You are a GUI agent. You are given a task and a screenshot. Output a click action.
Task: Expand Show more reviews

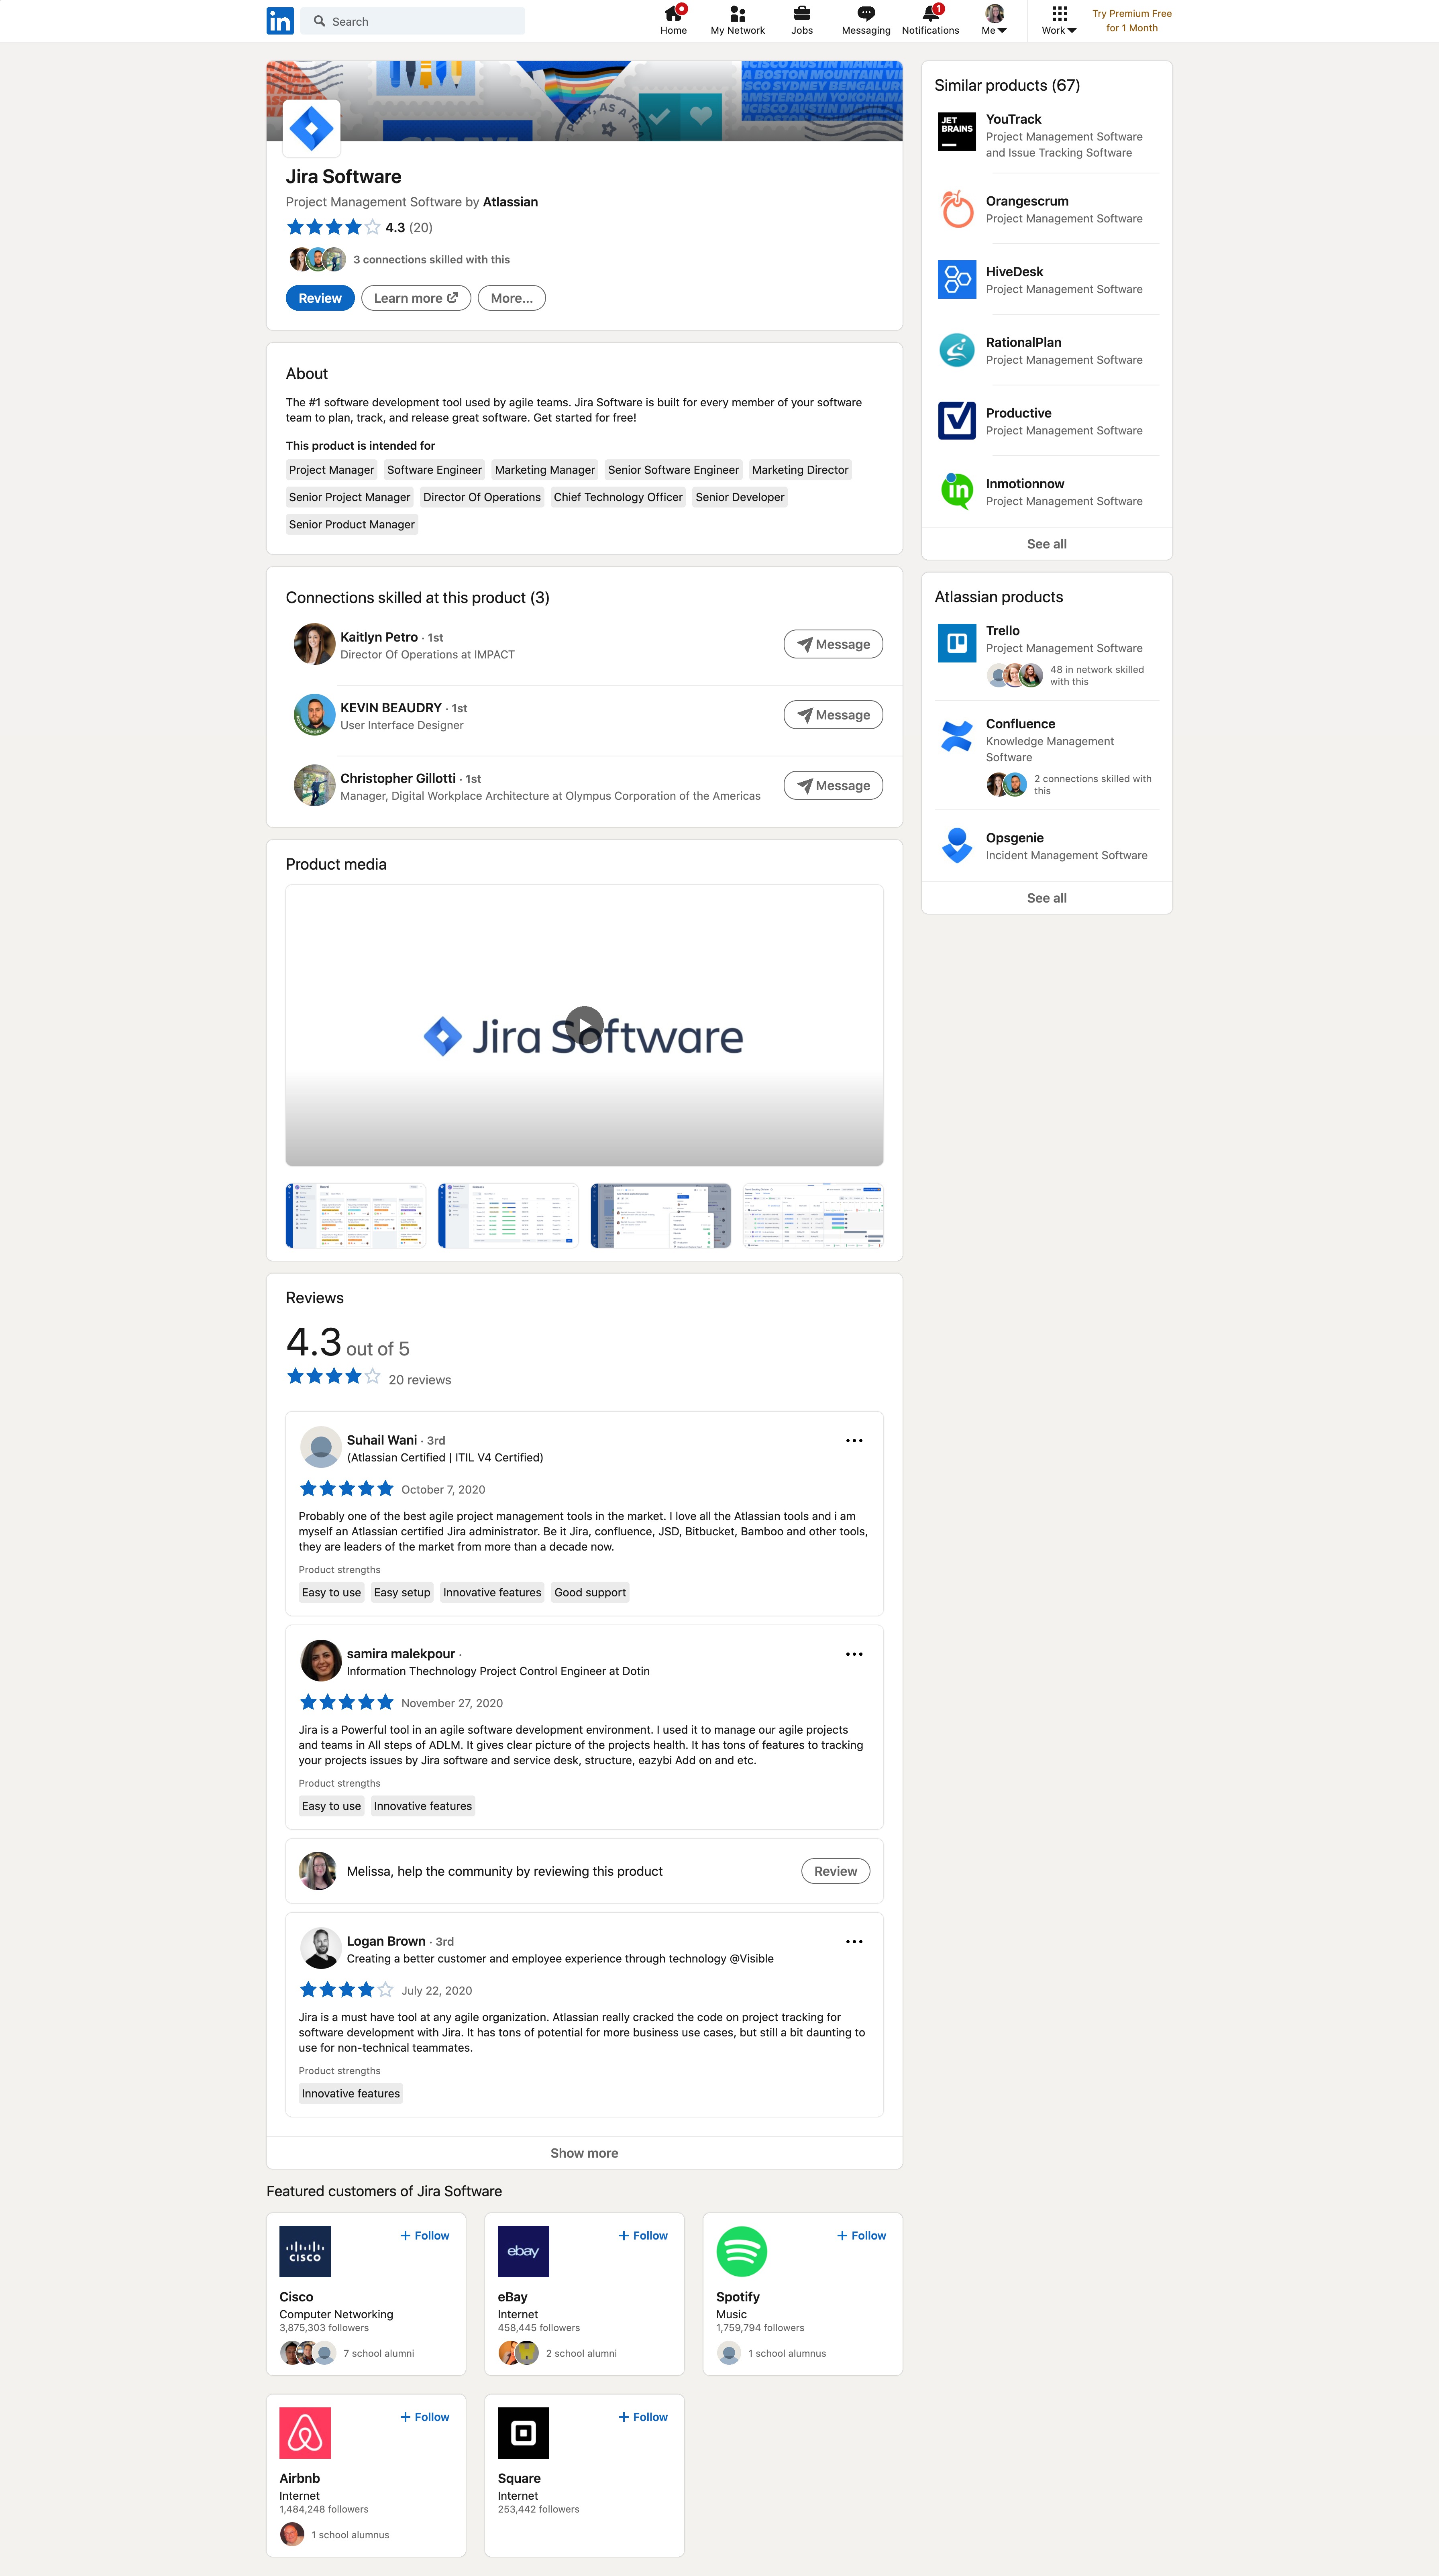pos(584,2153)
